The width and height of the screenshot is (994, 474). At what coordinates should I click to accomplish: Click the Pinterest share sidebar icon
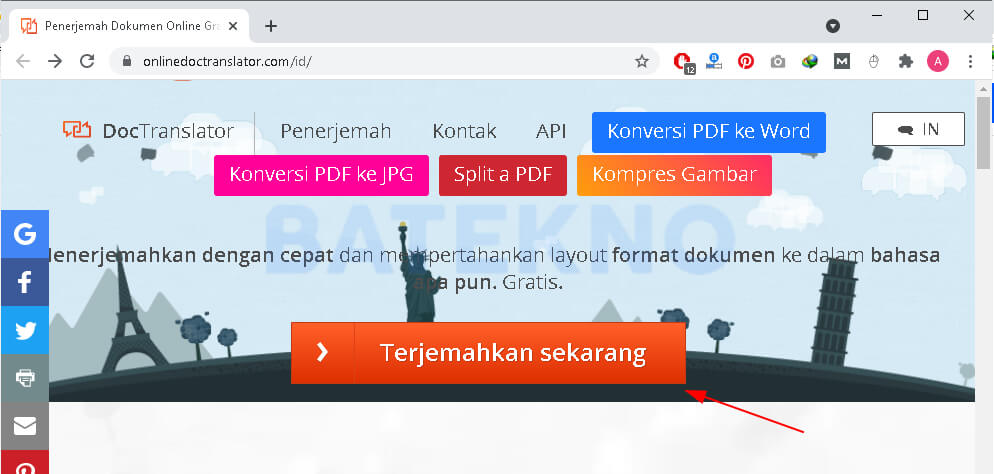[x=25, y=463]
